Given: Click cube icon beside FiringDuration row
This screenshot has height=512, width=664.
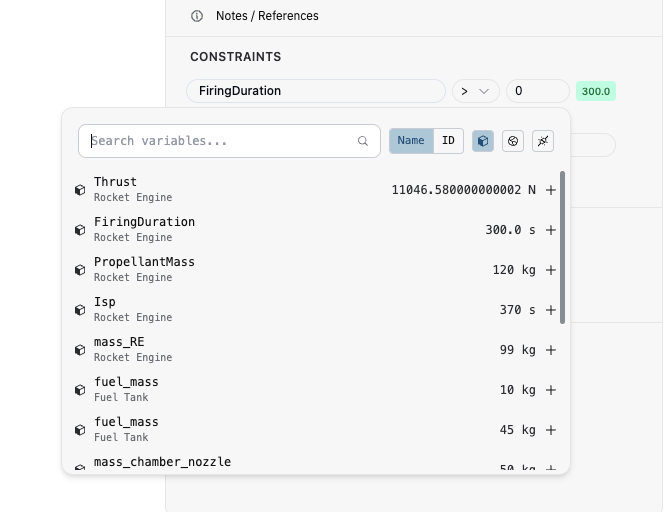Looking at the screenshot, I should pos(80,230).
